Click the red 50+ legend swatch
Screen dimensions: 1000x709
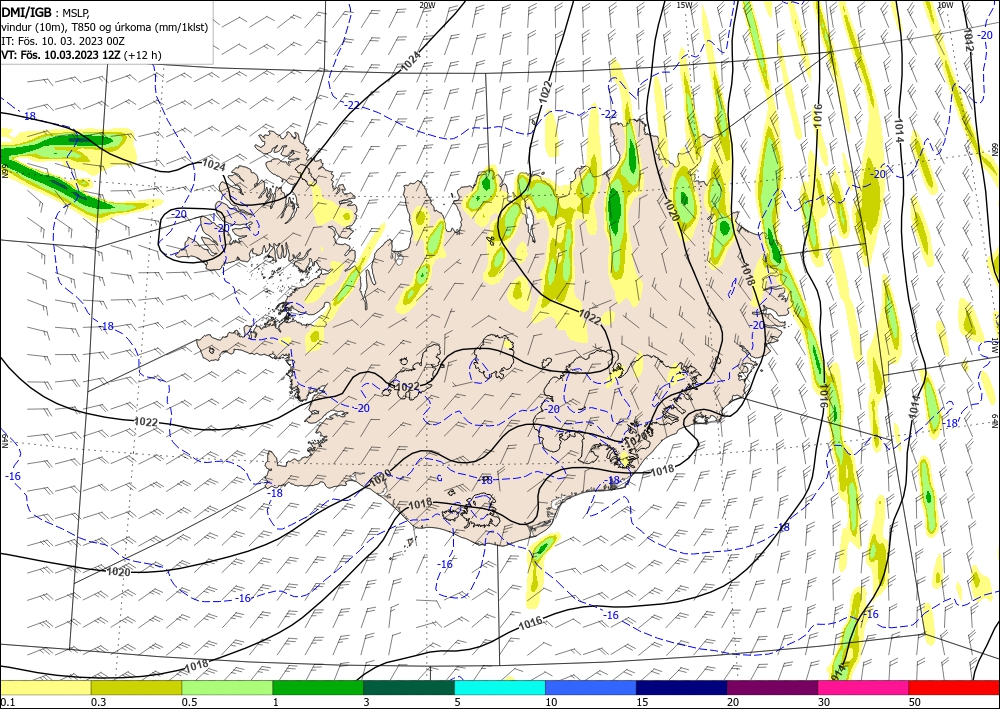[x=954, y=687]
